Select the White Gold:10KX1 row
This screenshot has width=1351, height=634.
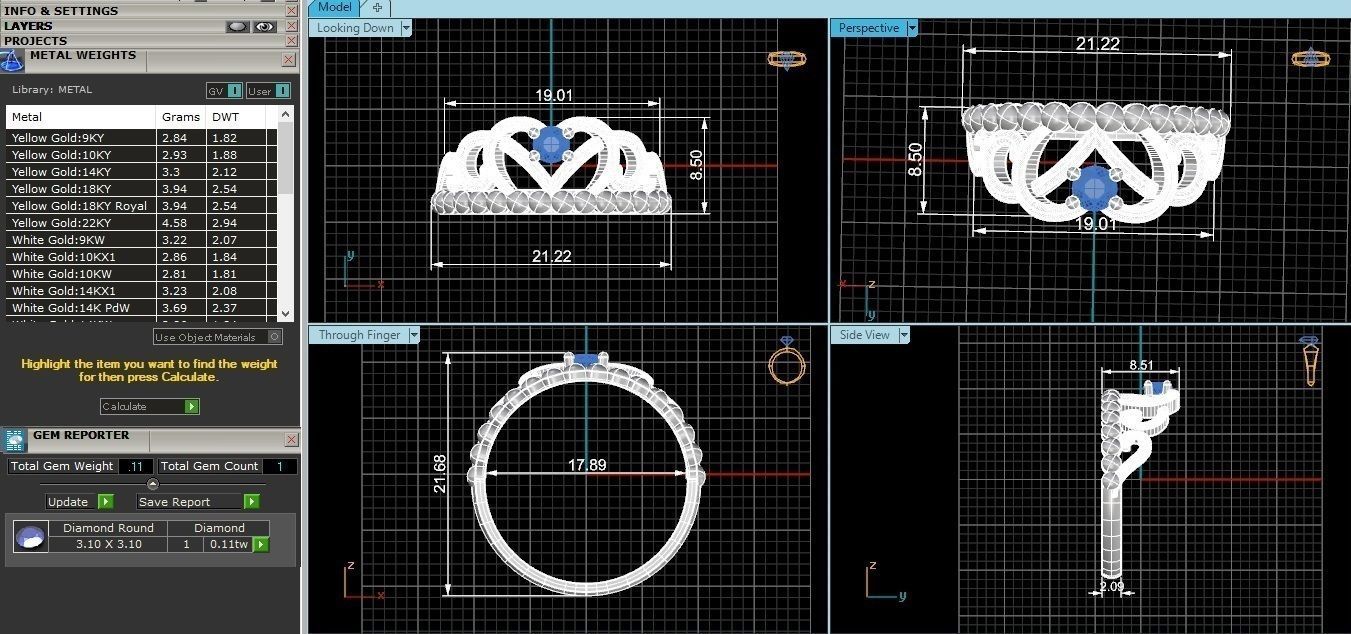tap(142, 257)
